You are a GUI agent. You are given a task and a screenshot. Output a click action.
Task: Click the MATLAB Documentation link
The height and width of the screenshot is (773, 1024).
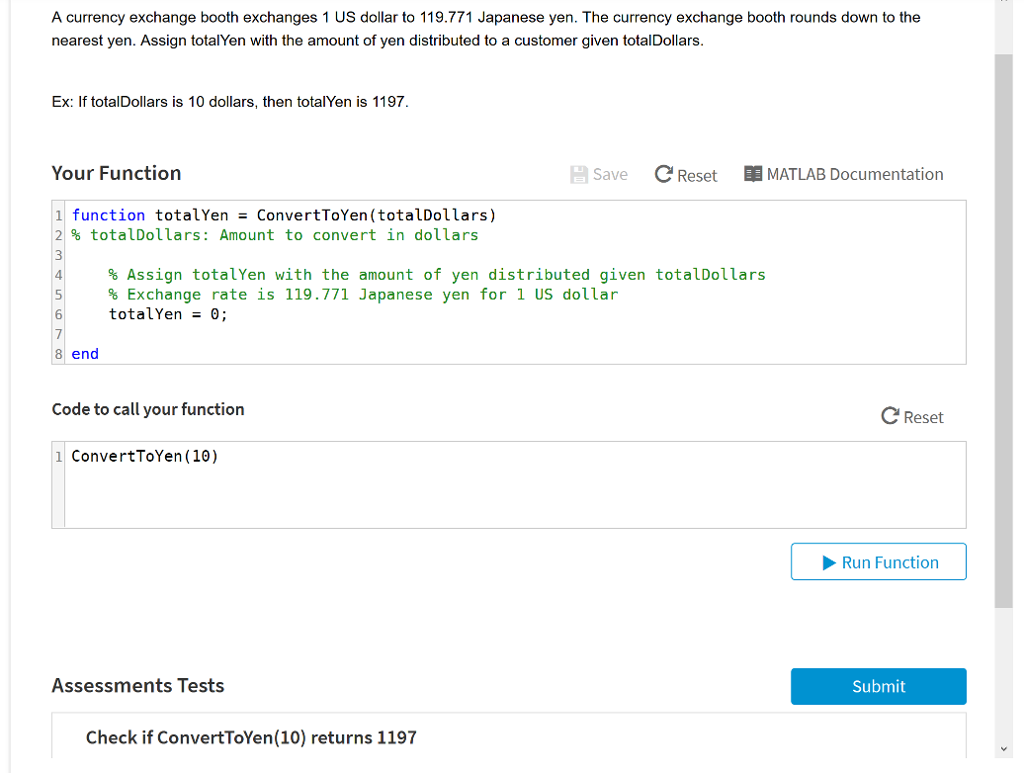point(855,174)
